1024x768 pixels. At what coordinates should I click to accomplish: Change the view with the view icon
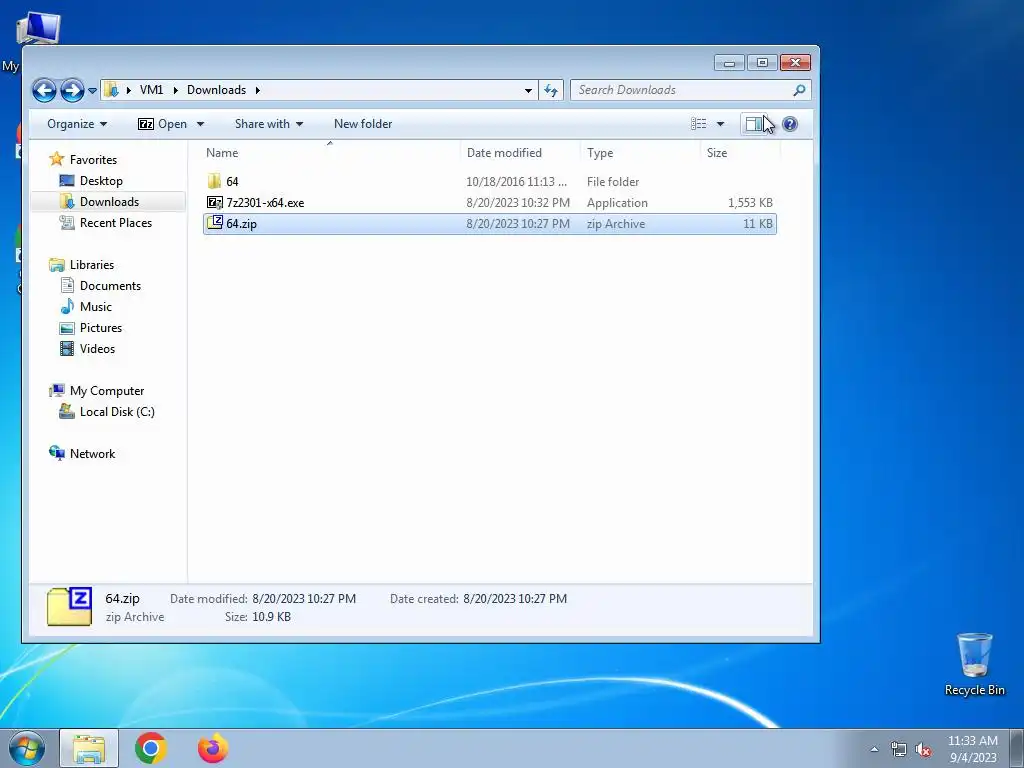[699, 124]
